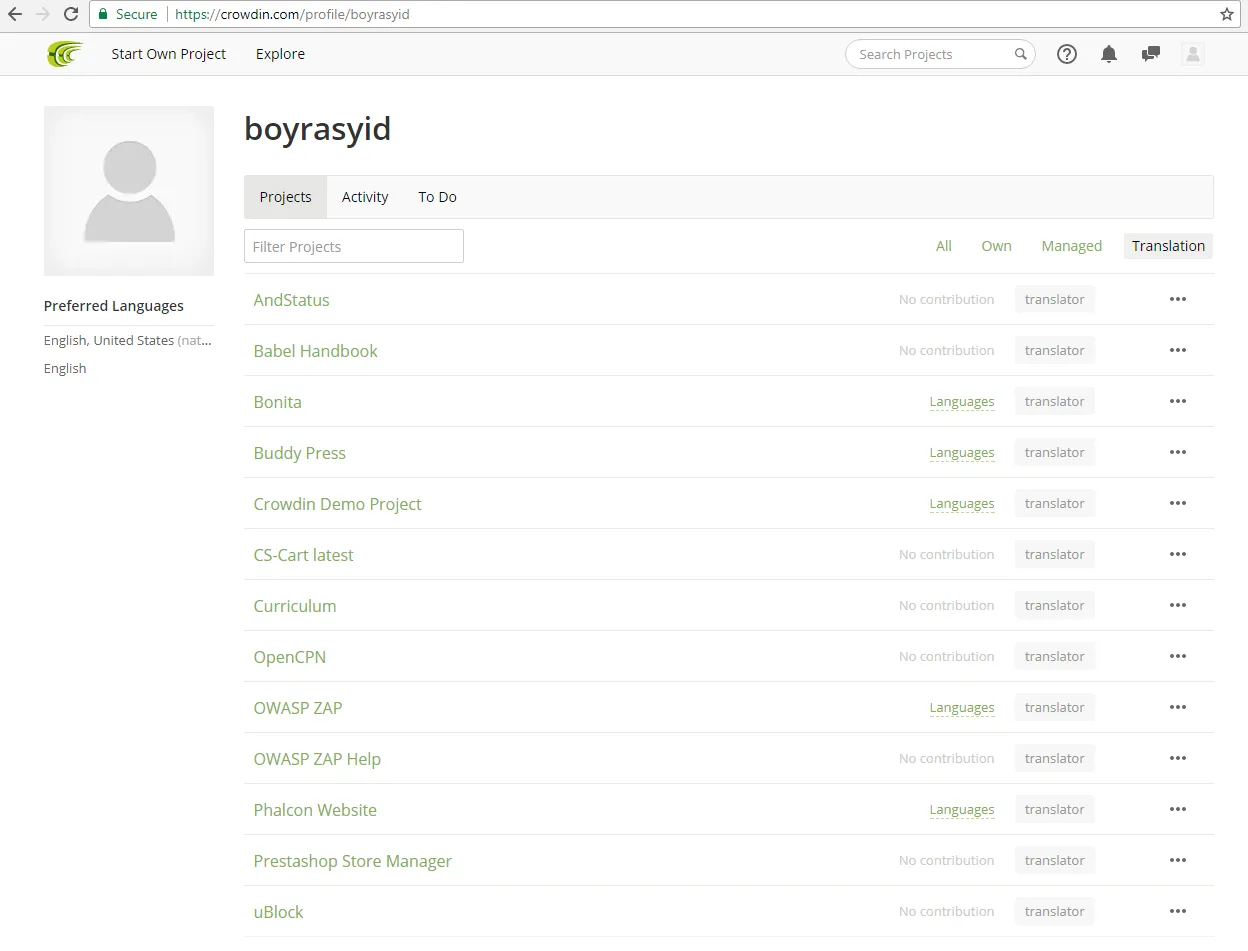The height and width of the screenshot is (951, 1248).
Task: Open Phalcon Website row options menu
Action: point(1177,809)
